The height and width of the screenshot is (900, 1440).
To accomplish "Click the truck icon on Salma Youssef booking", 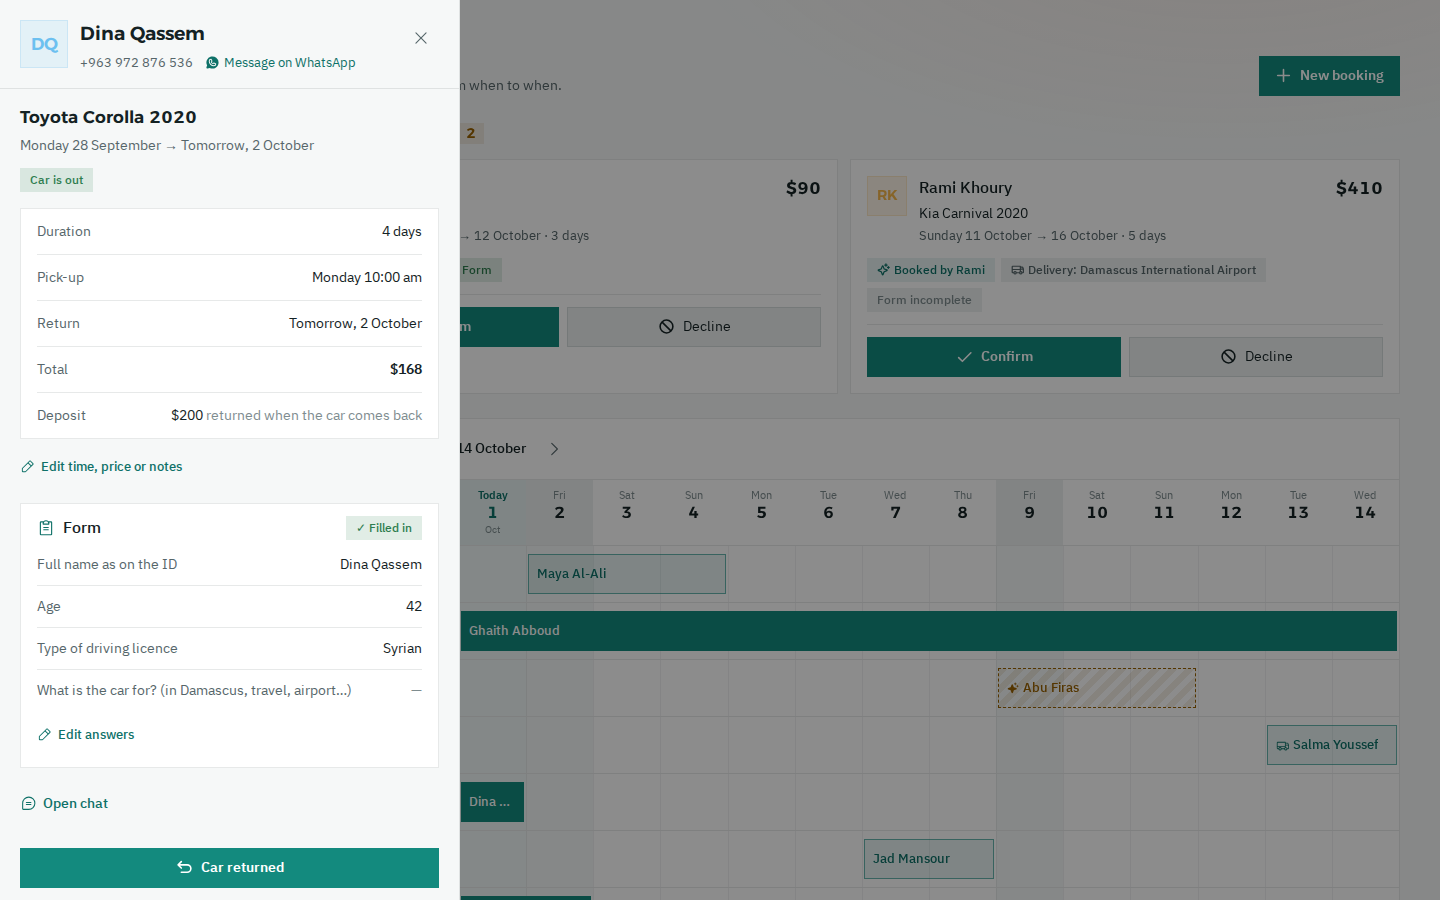I will pos(1283,745).
